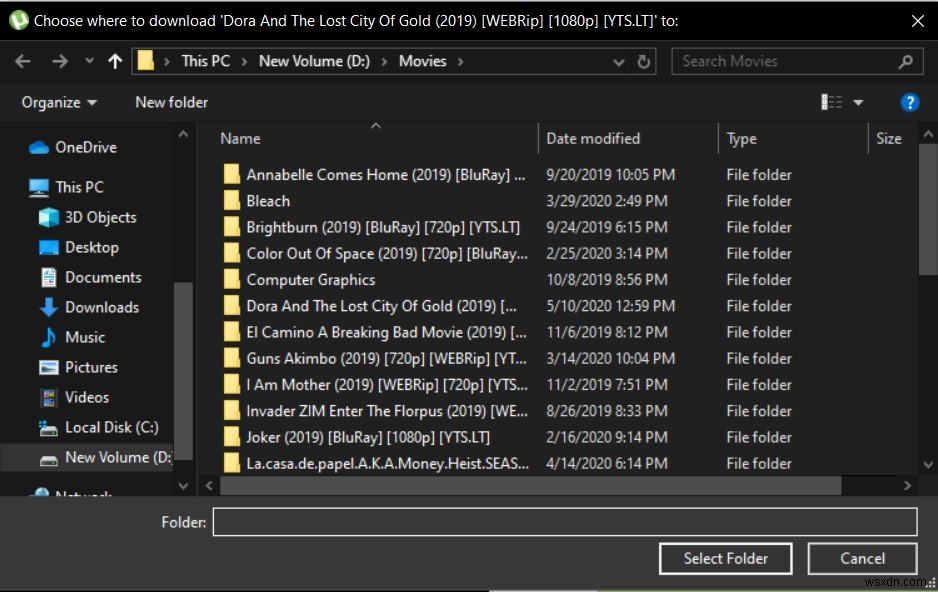Click New Volume (D:) in the breadcrumb
The width and height of the screenshot is (938, 592).
(x=313, y=61)
